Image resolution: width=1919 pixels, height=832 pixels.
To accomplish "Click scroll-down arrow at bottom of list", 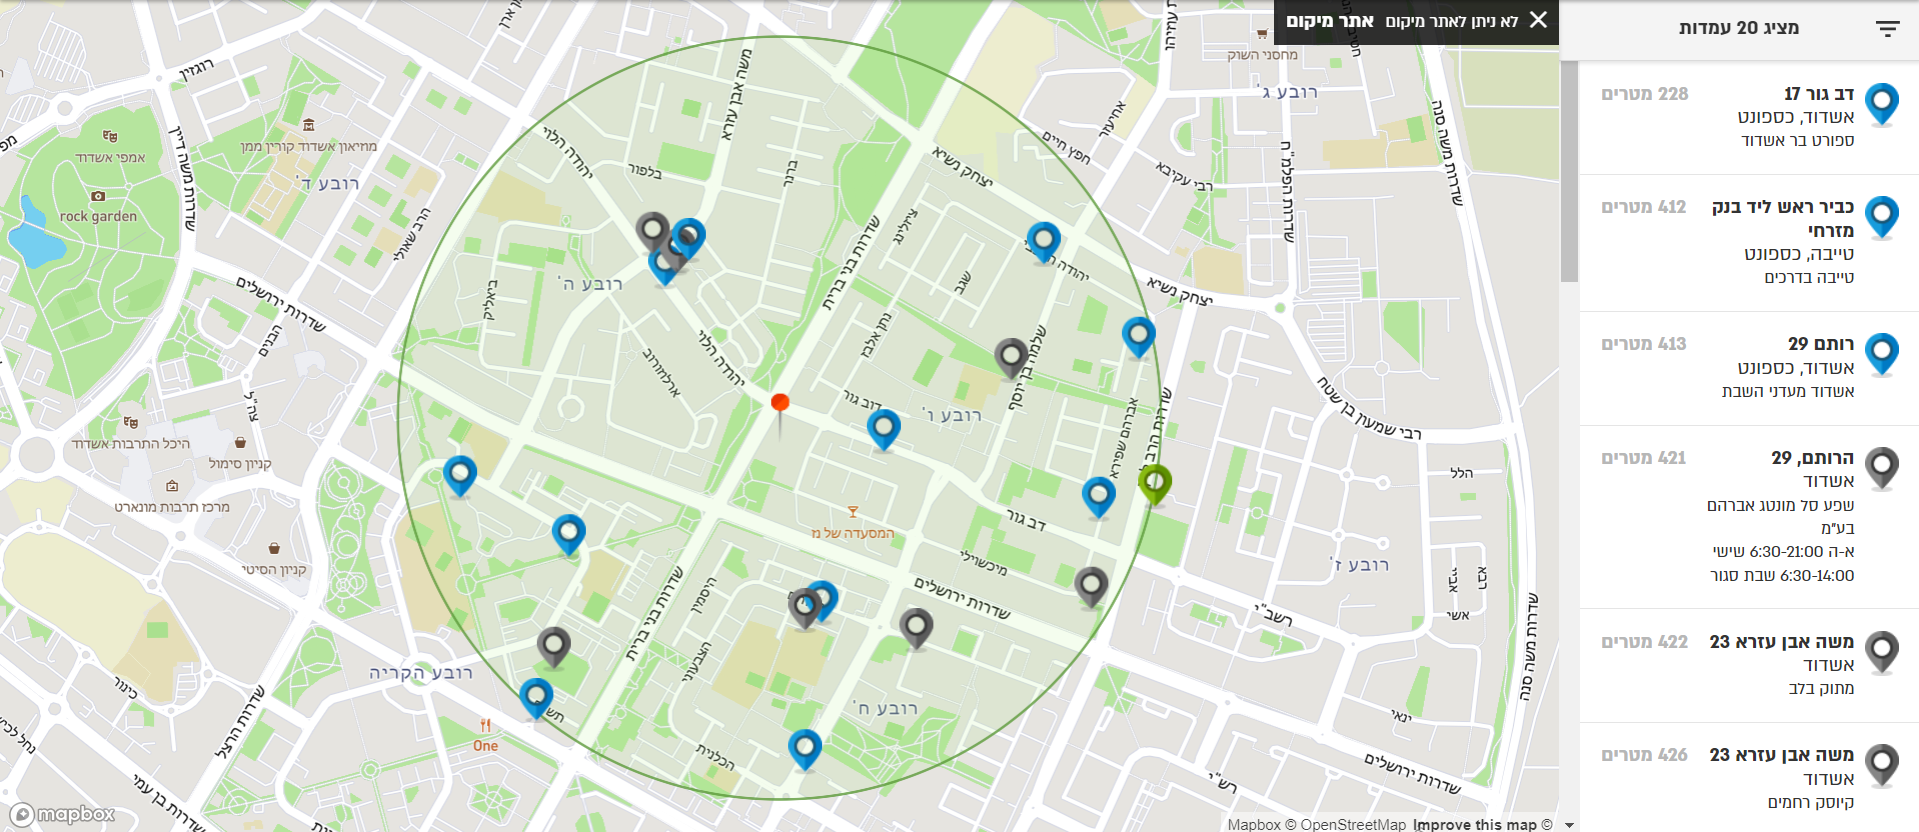I will (1569, 825).
